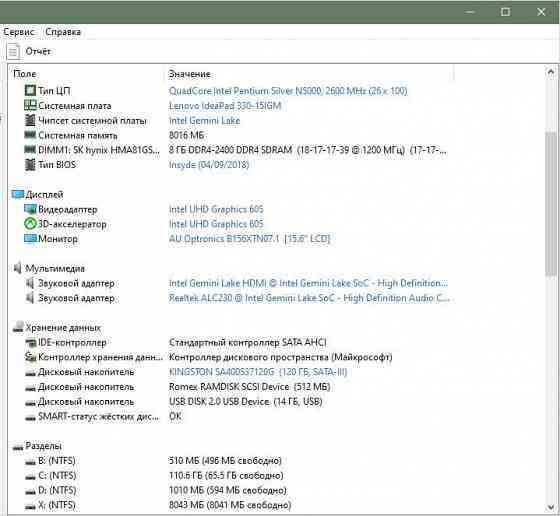This screenshot has height=516, width=560.
Task: Click the Отчёт document icon
Action: [x=13, y=51]
